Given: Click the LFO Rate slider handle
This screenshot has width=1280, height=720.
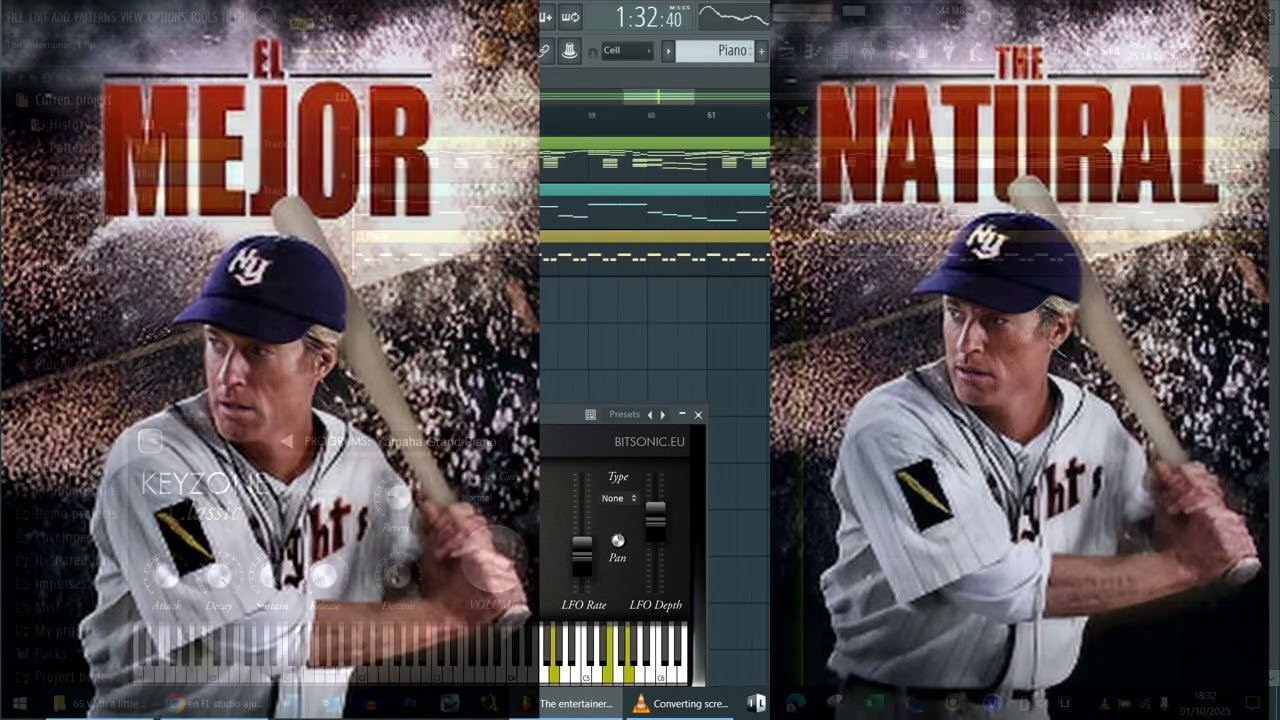Looking at the screenshot, I should point(582,555).
